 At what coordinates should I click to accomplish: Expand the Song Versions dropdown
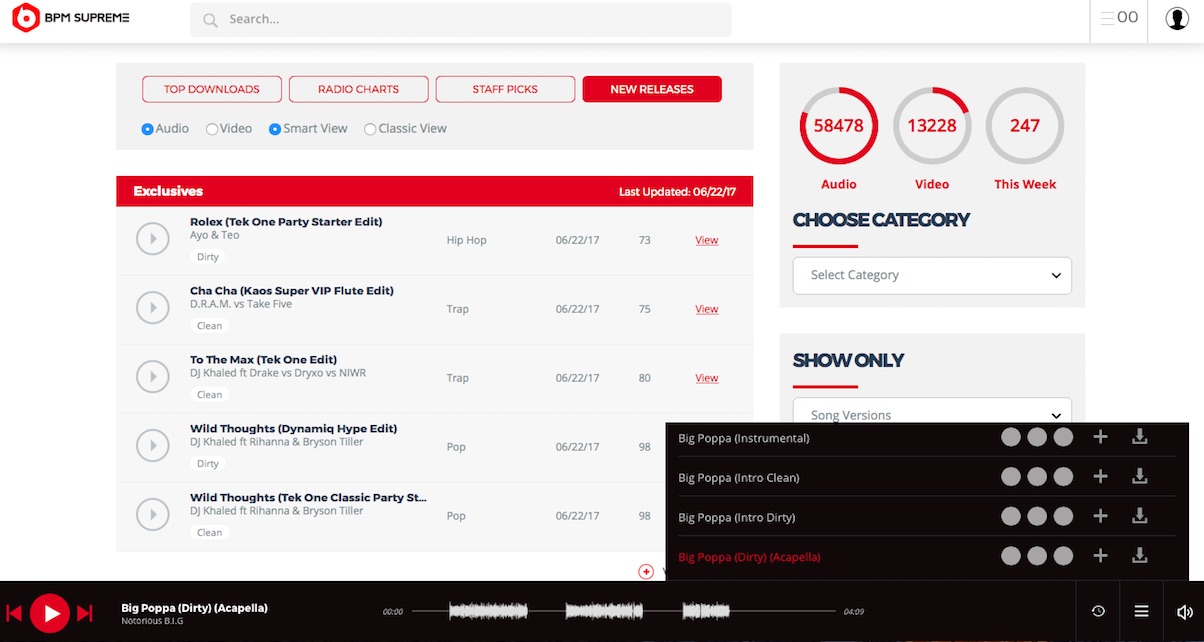[932, 410]
